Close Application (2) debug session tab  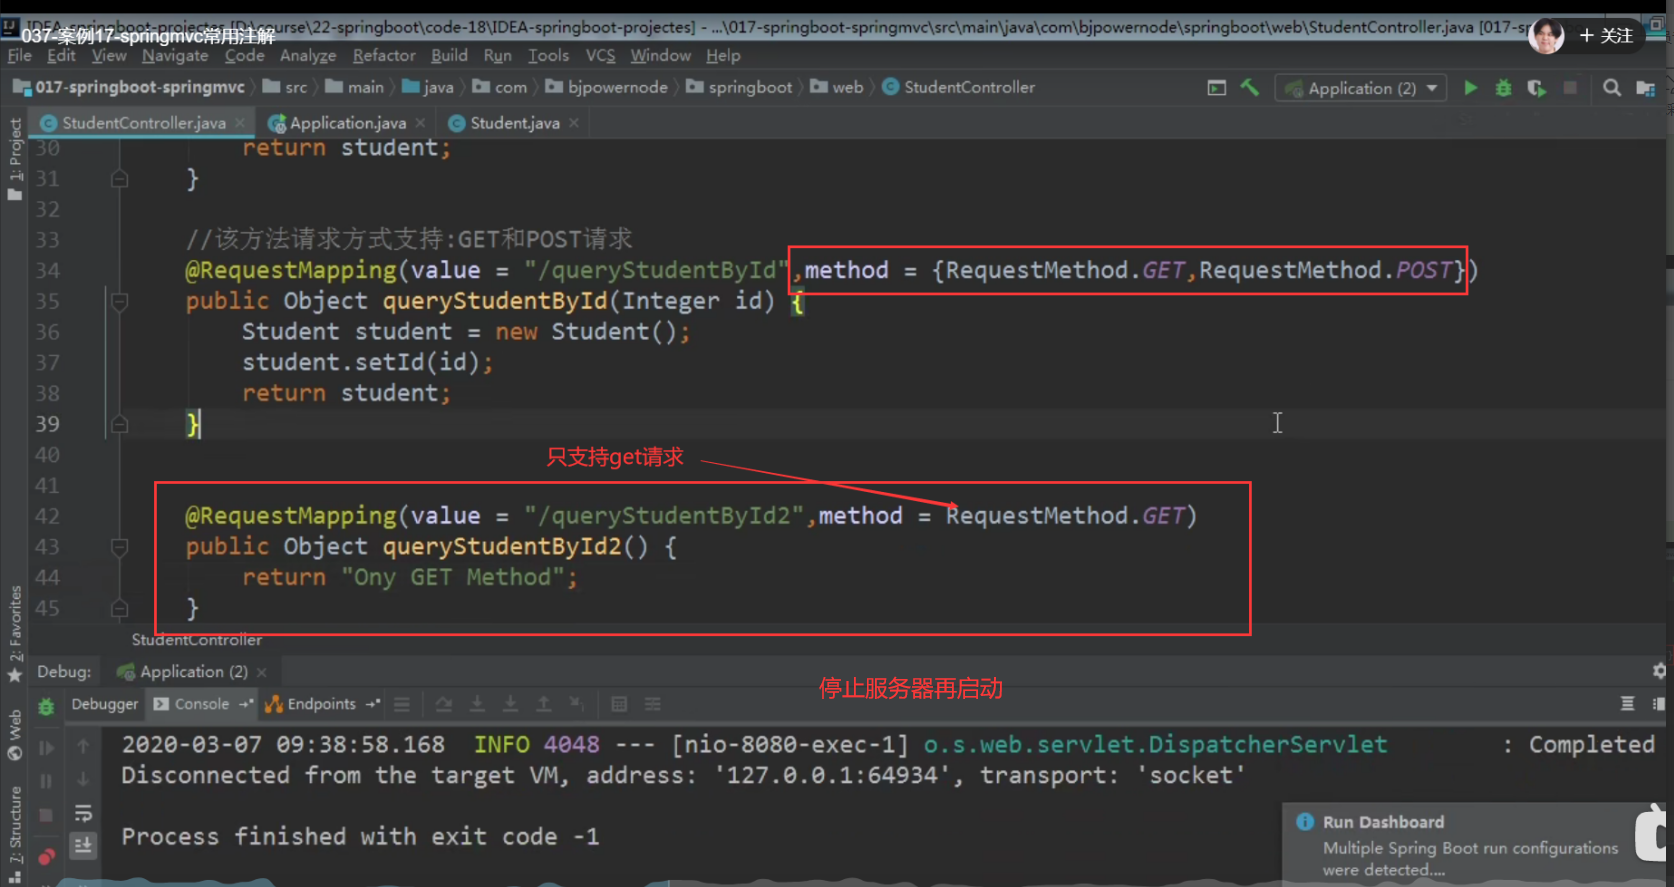[262, 672]
